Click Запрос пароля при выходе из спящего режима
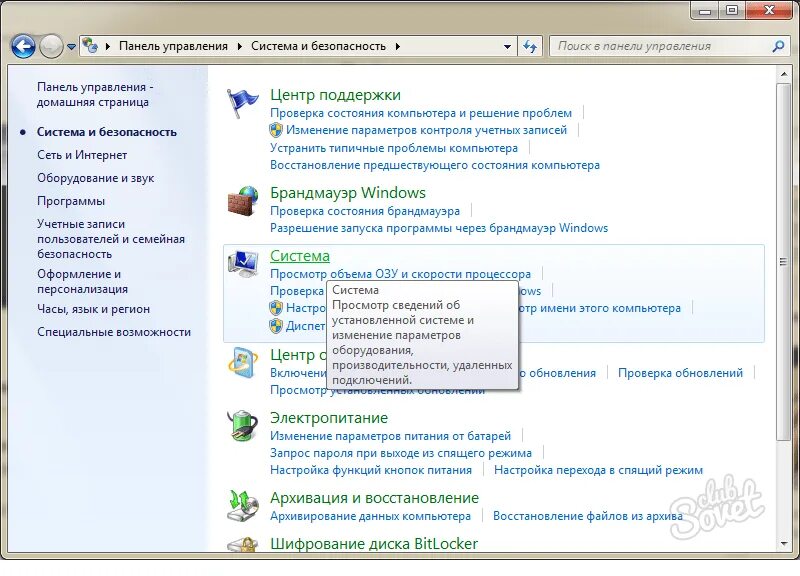Image resolution: width=800 pixels, height=576 pixels. point(401,453)
